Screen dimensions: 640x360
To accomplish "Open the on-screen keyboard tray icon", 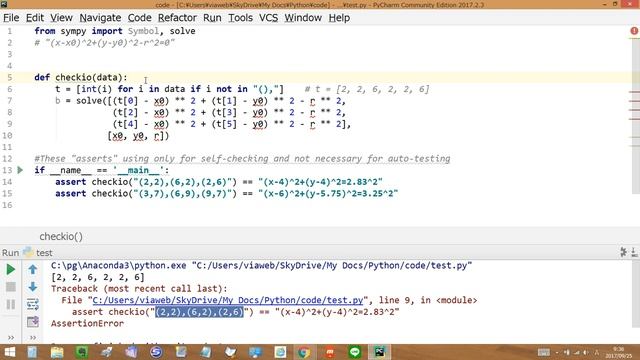I will (544, 352).
